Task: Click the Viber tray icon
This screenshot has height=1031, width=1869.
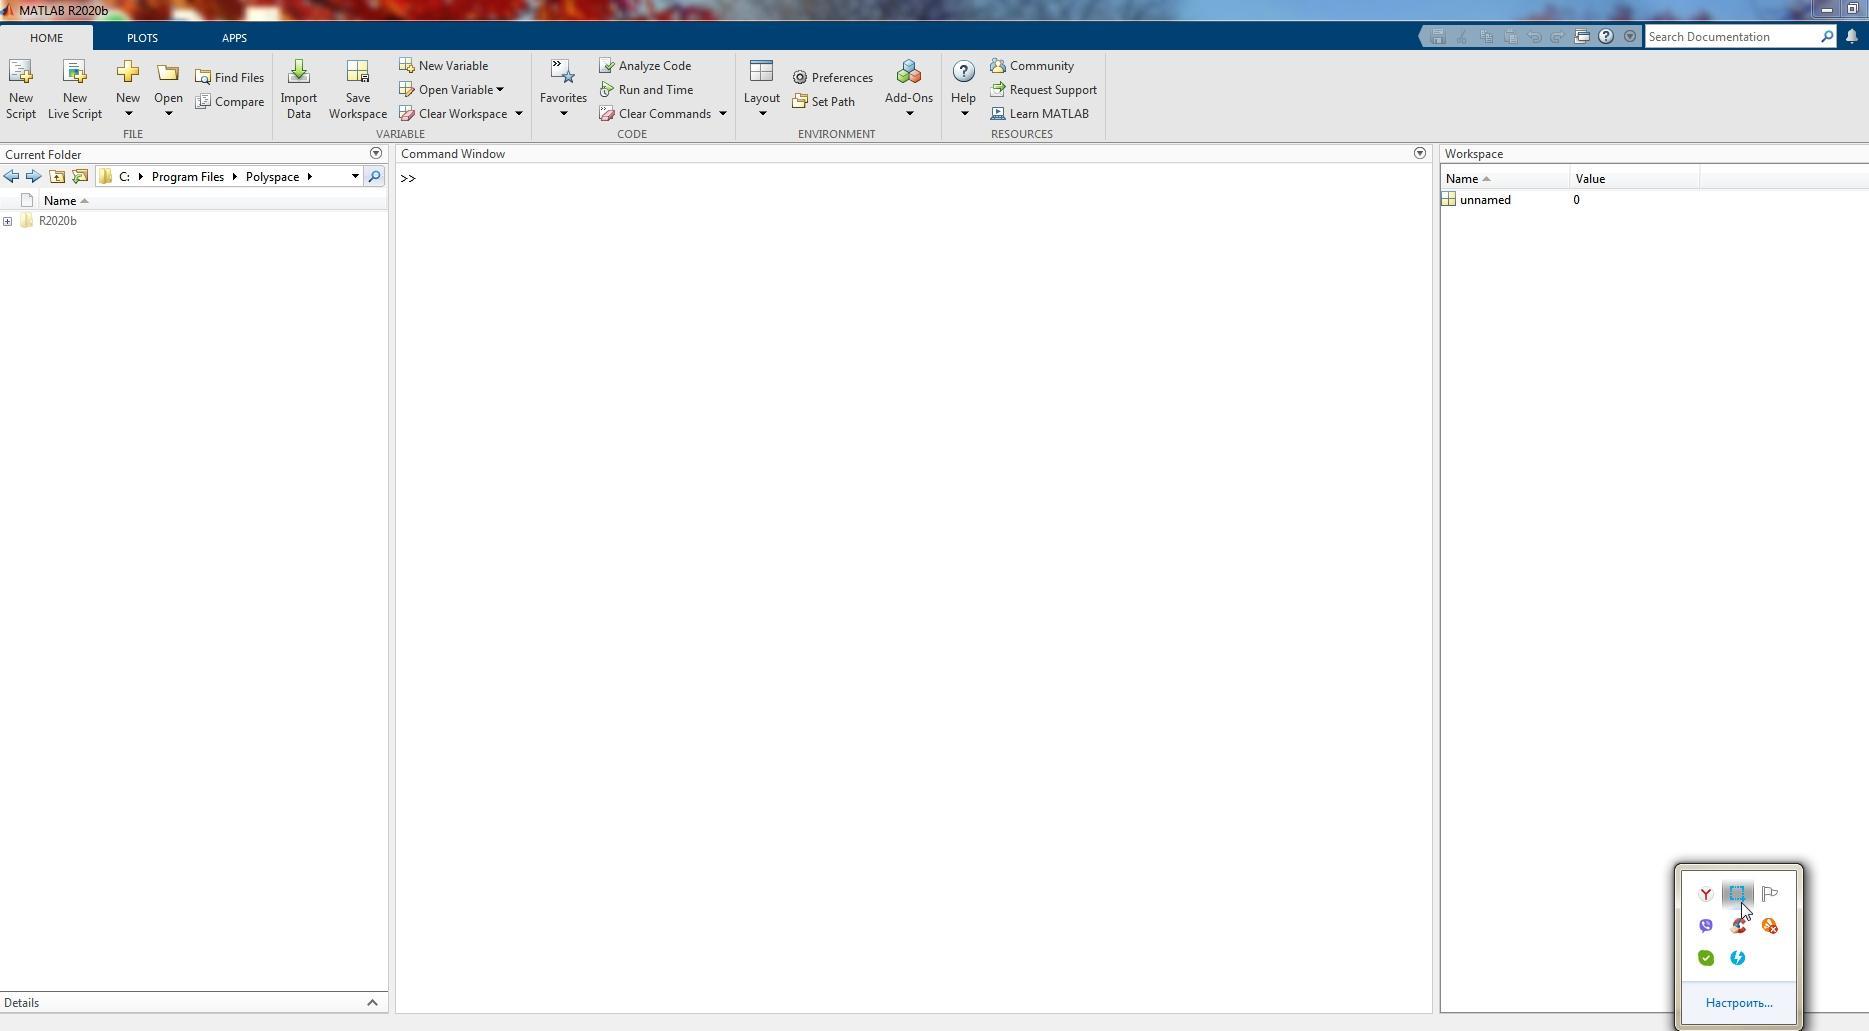Action: 1706,926
